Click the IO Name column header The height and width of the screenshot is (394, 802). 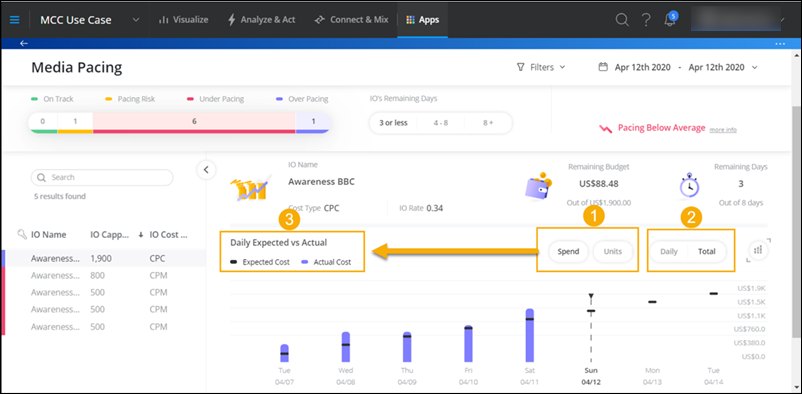click(x=49, y=235)
